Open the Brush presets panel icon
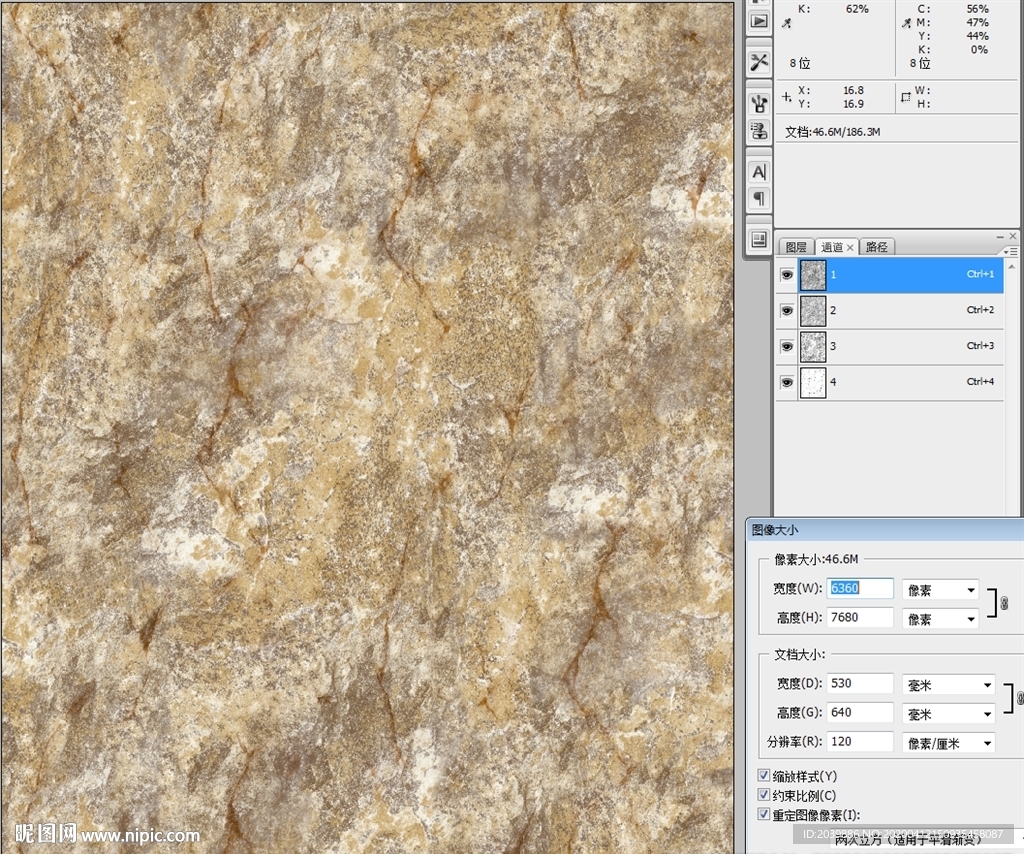Viewport: 1024px width, 854px height. (x=759, y=102)
